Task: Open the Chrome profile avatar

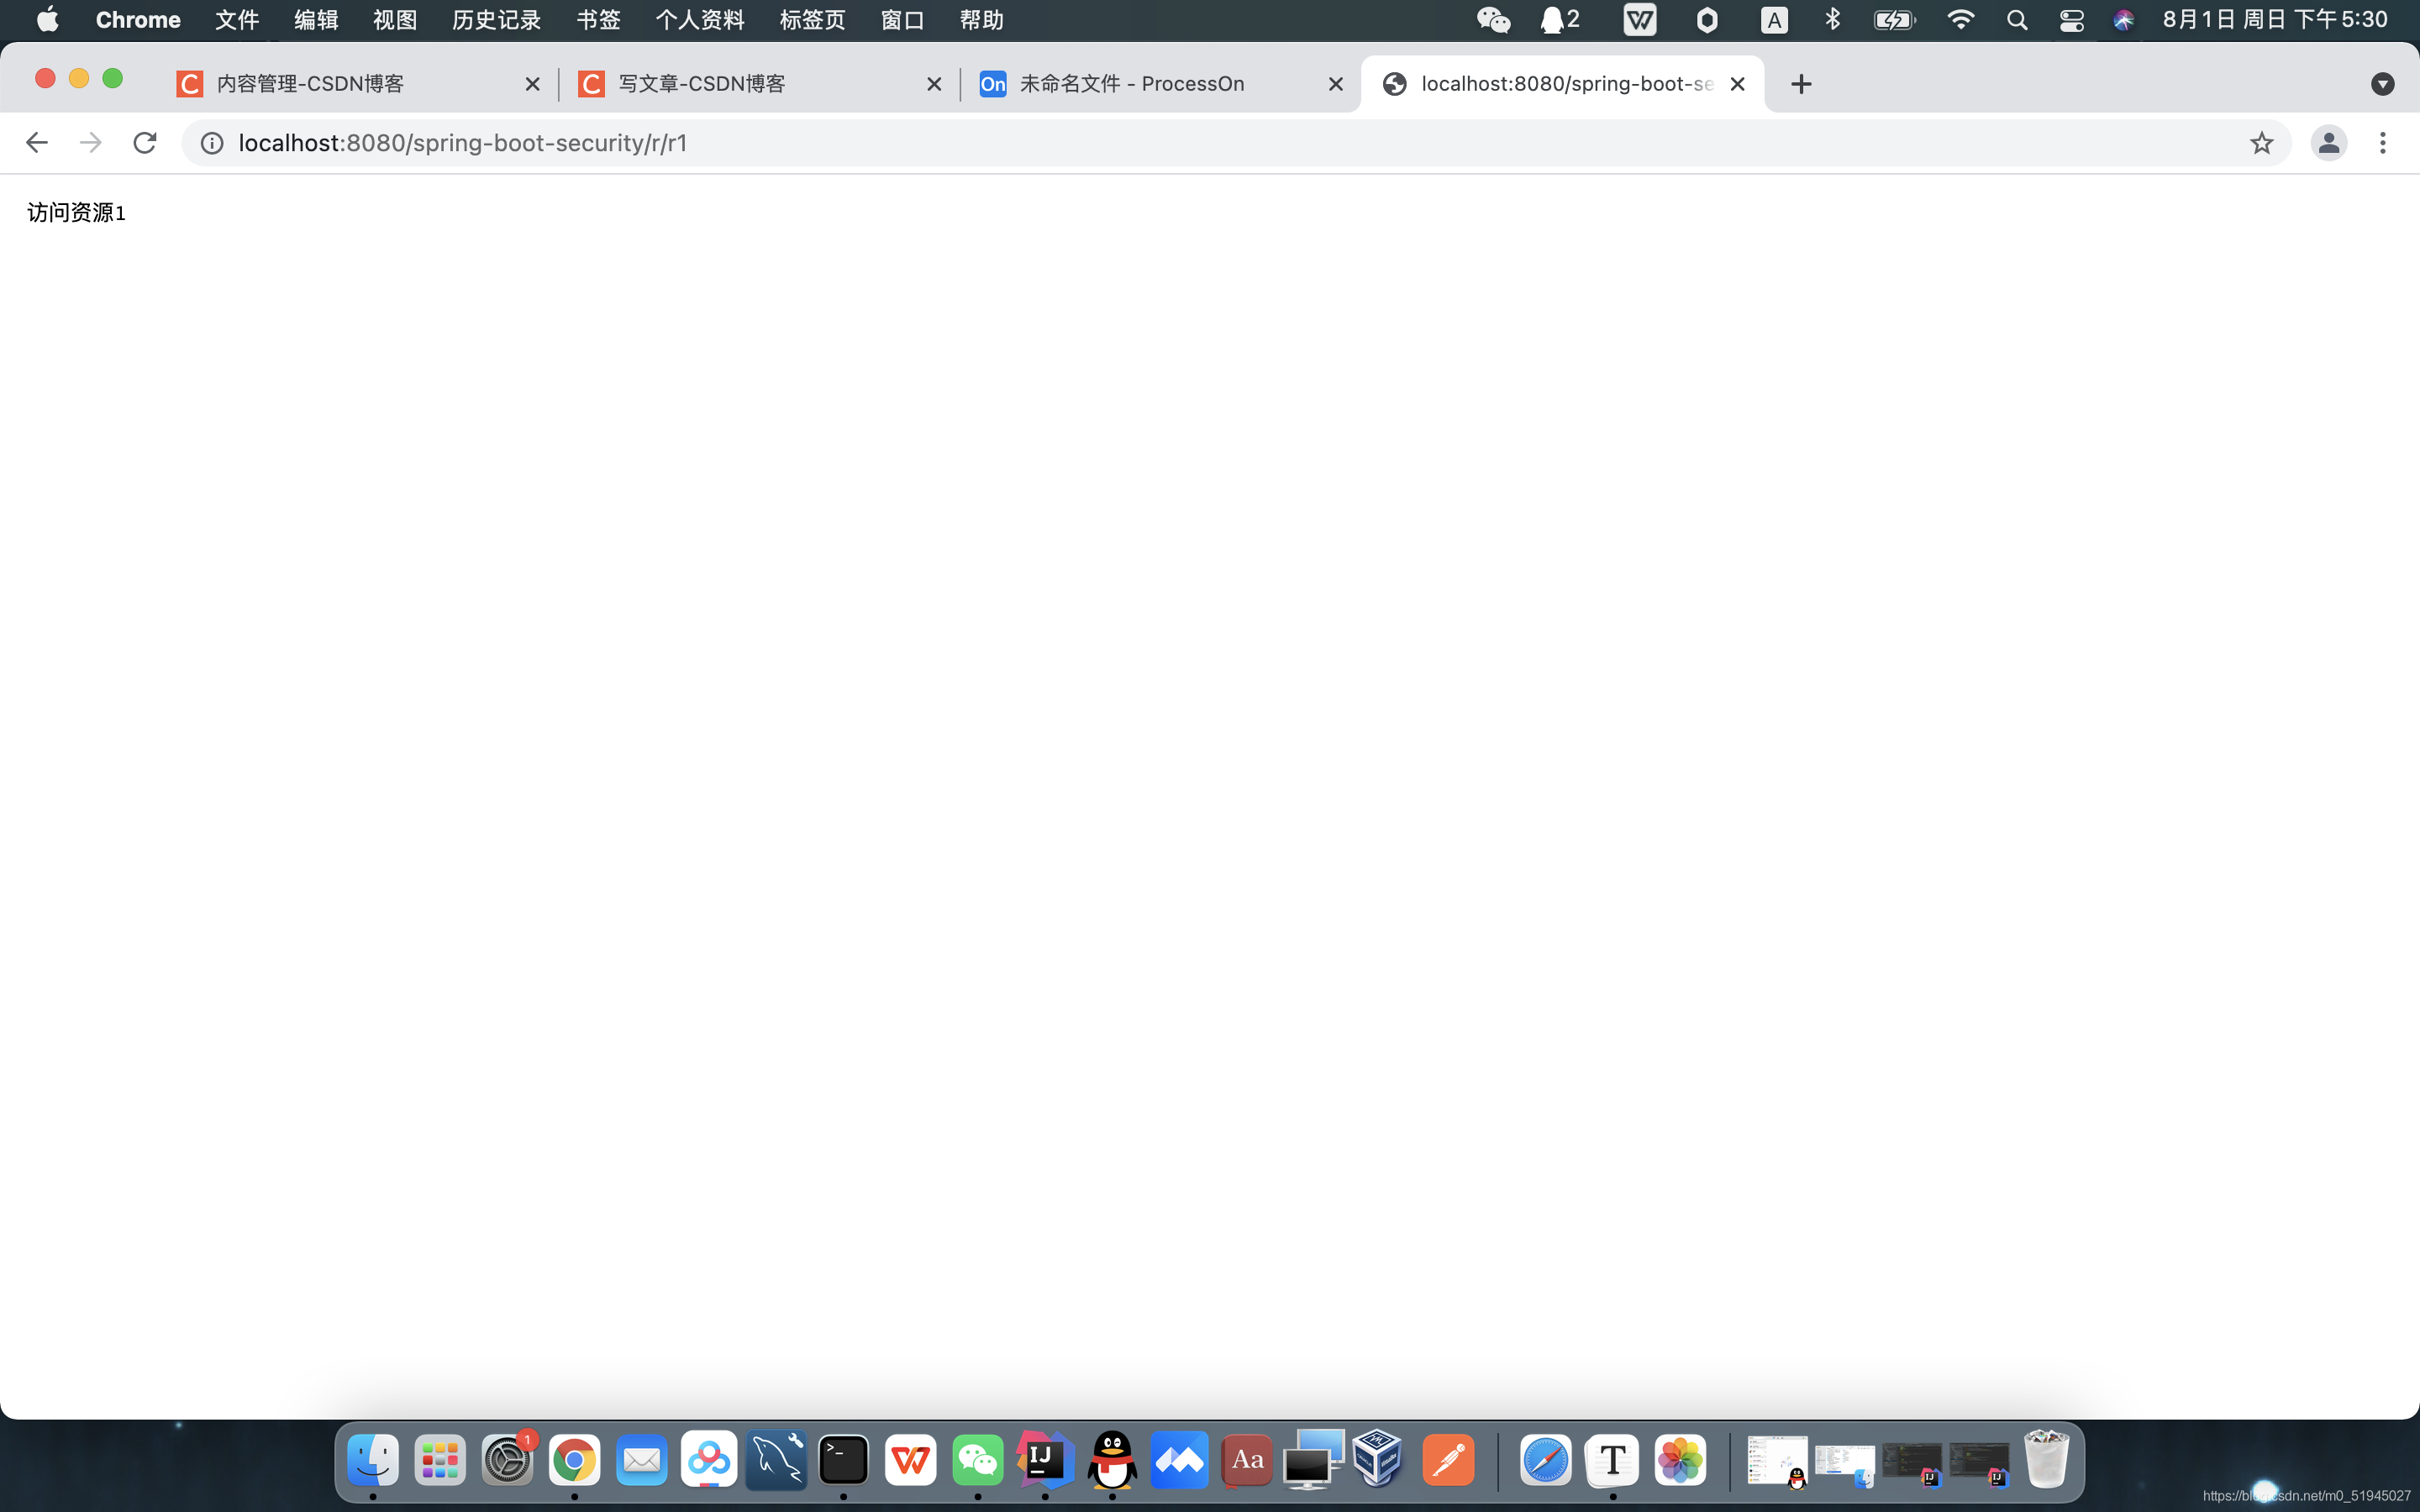Action: pos(2328,143)
